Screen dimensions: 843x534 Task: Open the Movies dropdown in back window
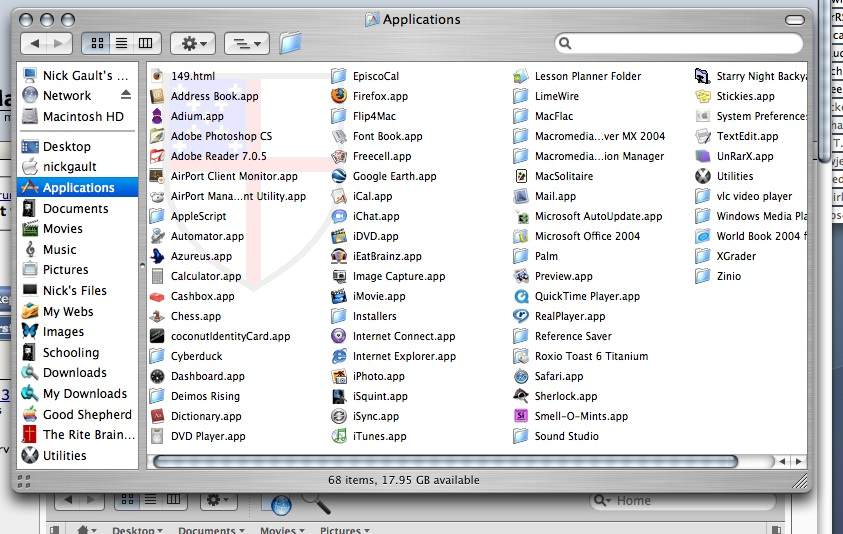pos(282,530)
